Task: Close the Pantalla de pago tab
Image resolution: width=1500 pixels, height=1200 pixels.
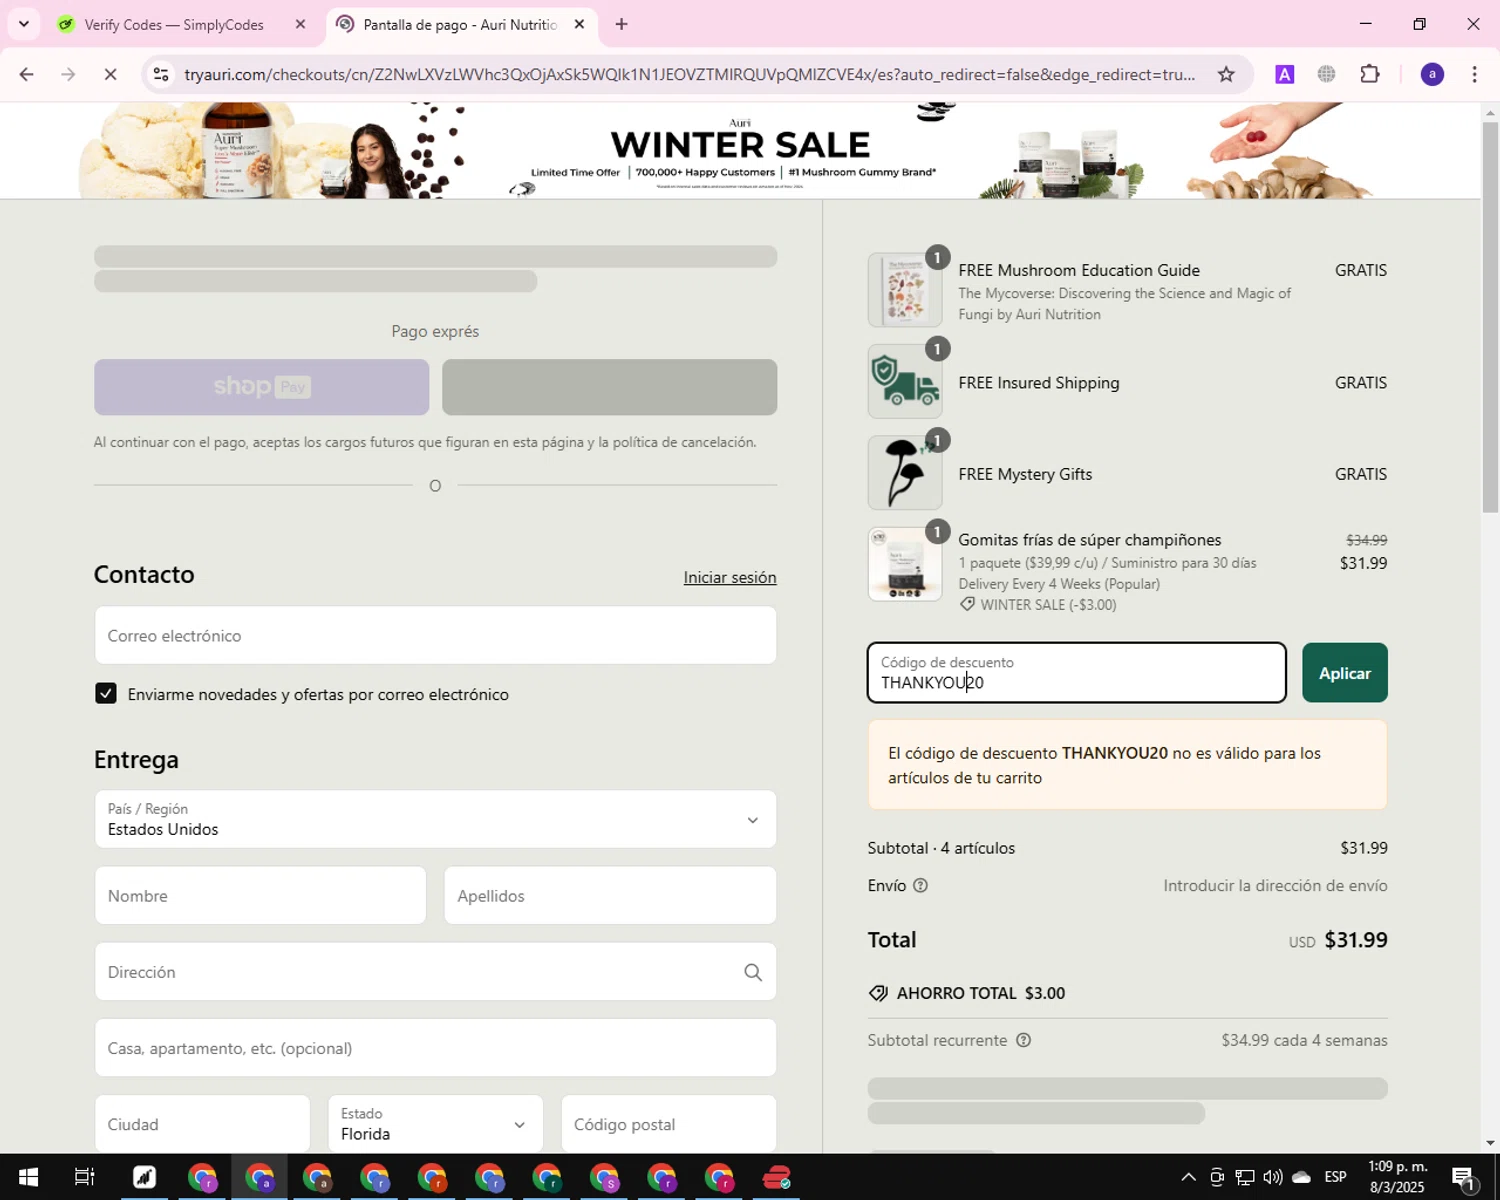Action: pyautogui.click(x=579, y=24)
